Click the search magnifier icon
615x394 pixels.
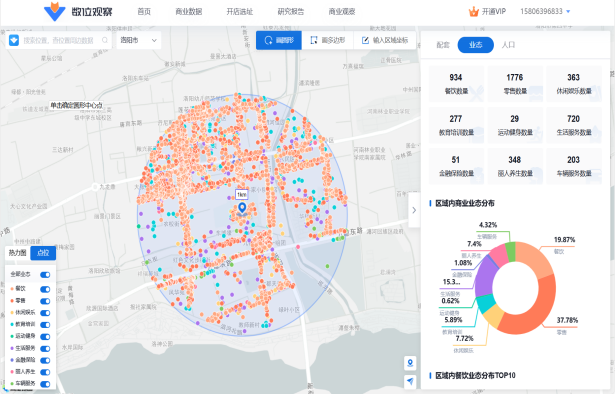[105, 40]
